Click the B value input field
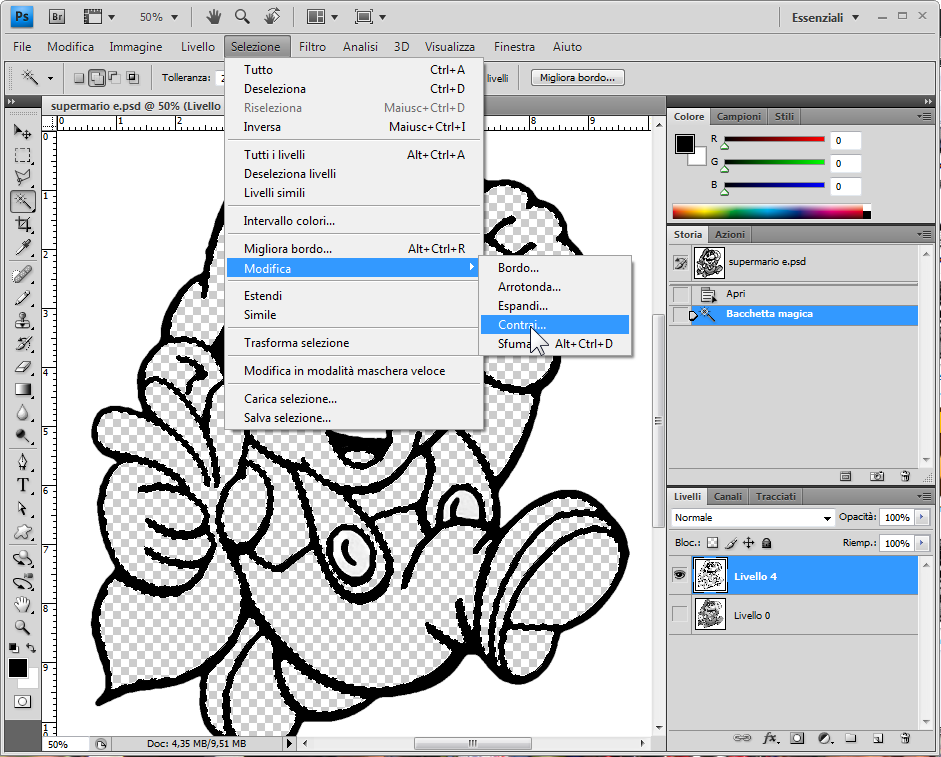Screen dimensions: 941x757 point(845,187)
